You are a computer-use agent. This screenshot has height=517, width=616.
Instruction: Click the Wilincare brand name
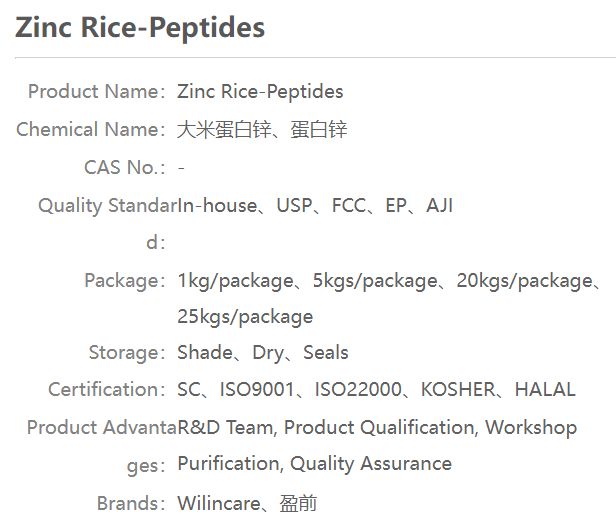click(x=219, y=503)
